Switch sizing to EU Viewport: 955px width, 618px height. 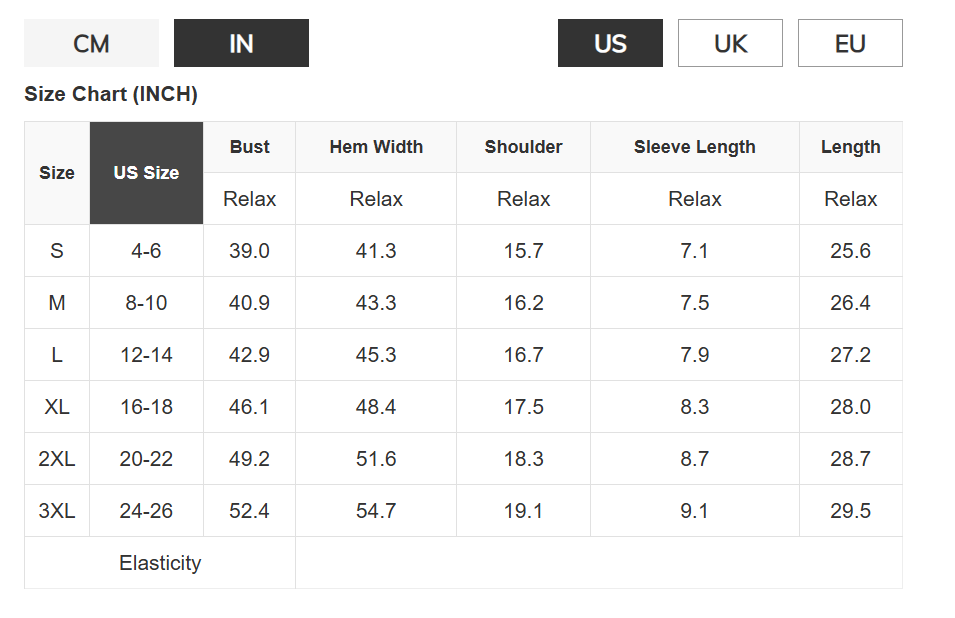pyautogui.click(x=850, y=44)
